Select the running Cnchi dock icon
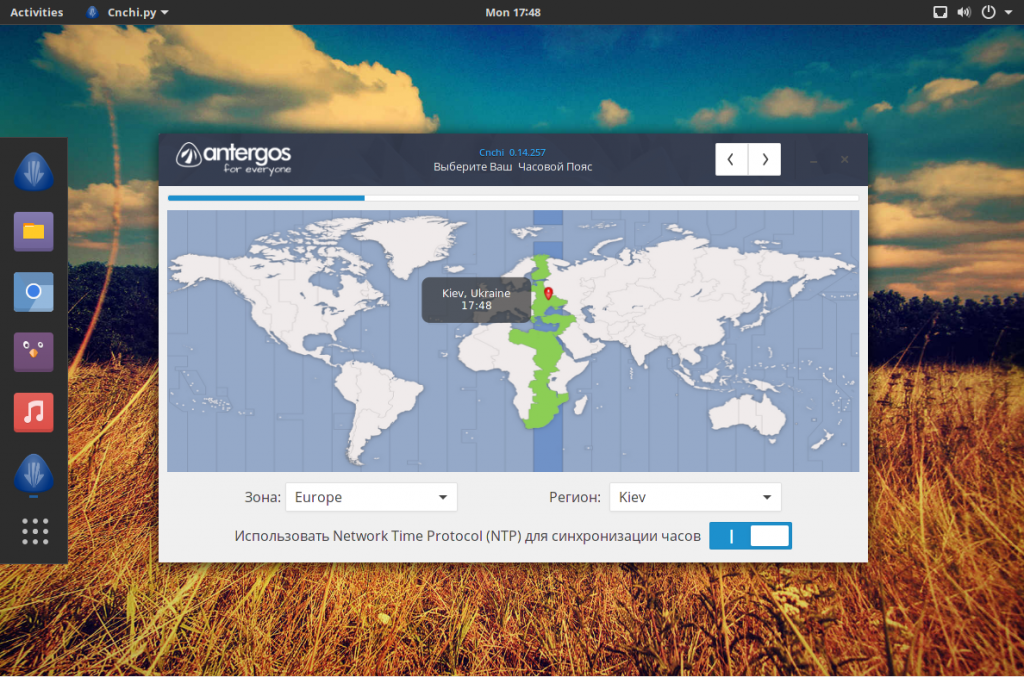 [x=33, y=474]
